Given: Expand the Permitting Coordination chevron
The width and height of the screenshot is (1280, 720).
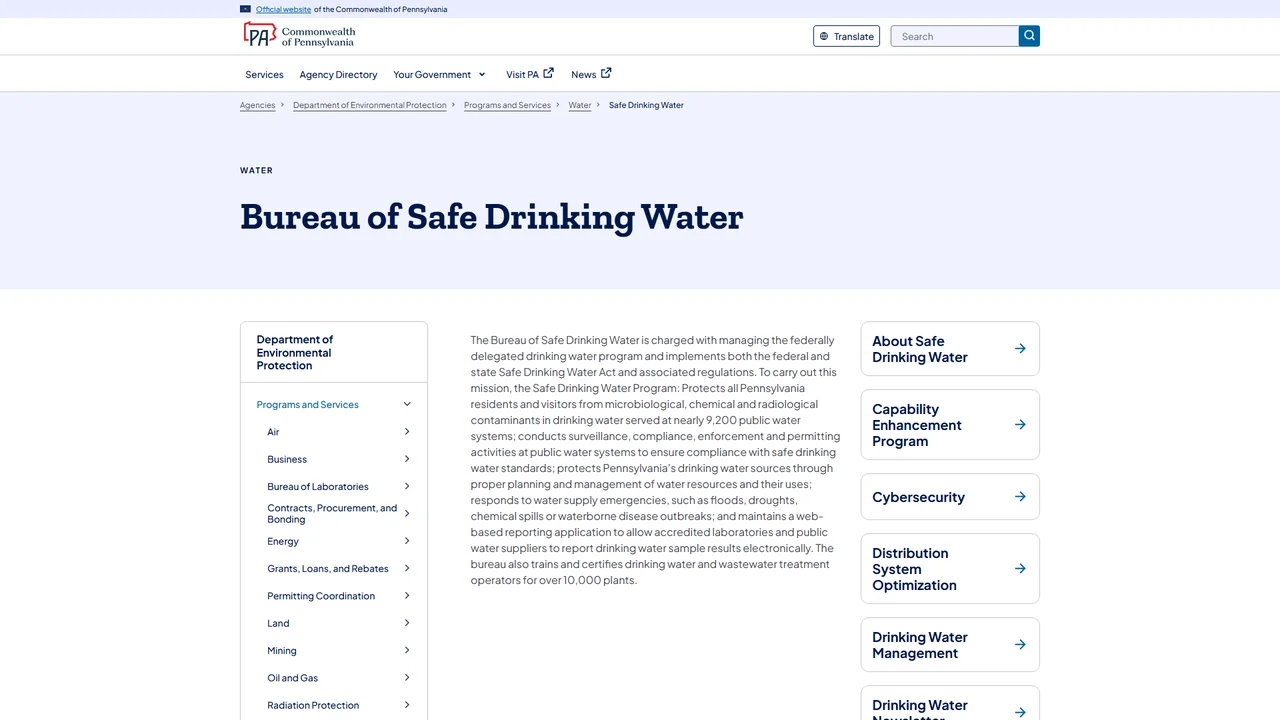Looking at the screenshot, I should (407, 596).
